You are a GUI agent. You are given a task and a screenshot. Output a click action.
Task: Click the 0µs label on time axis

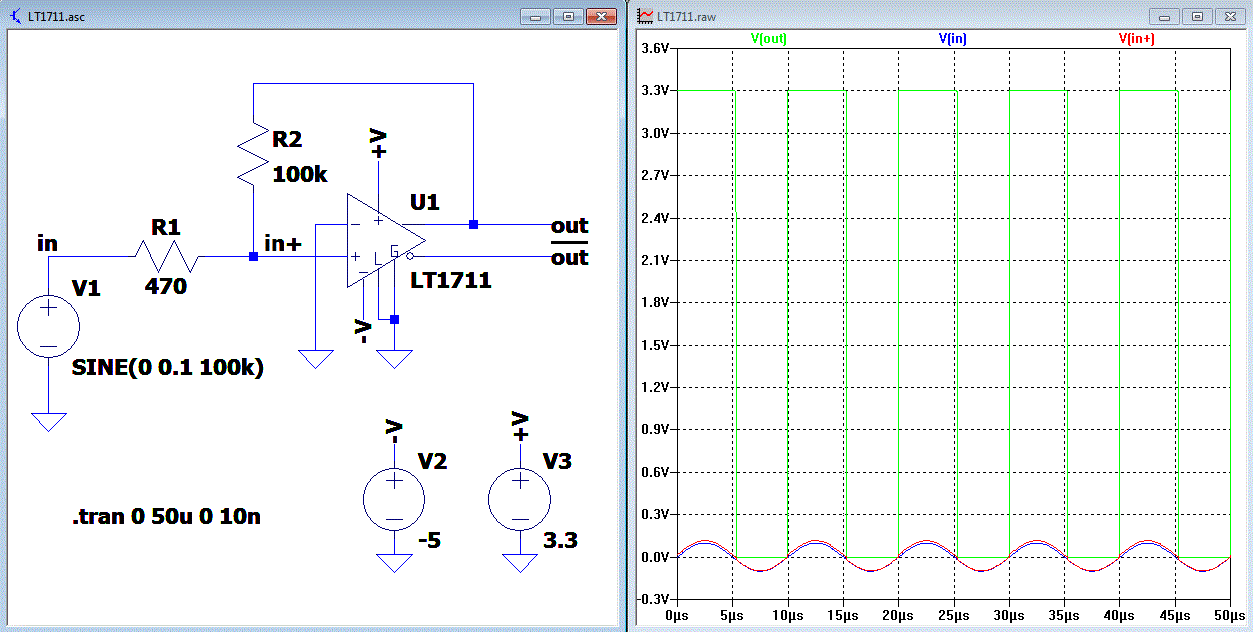(678, 614)
